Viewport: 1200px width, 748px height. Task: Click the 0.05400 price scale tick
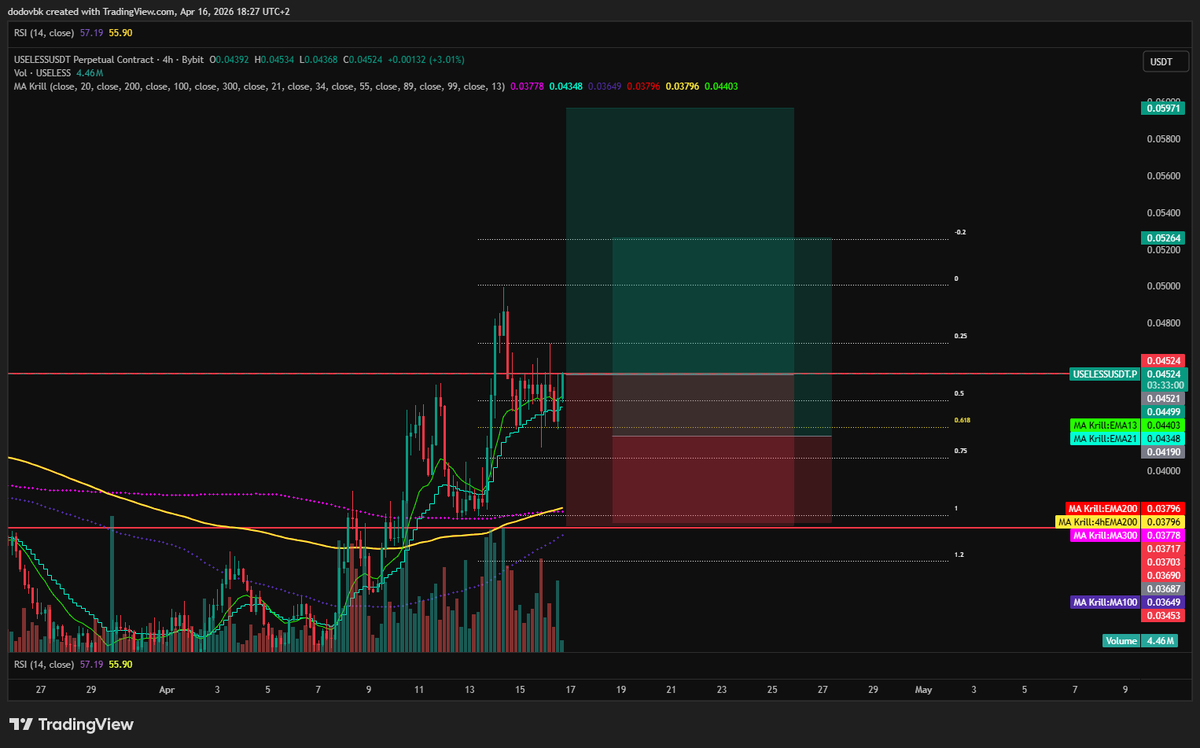[1164, 213]
